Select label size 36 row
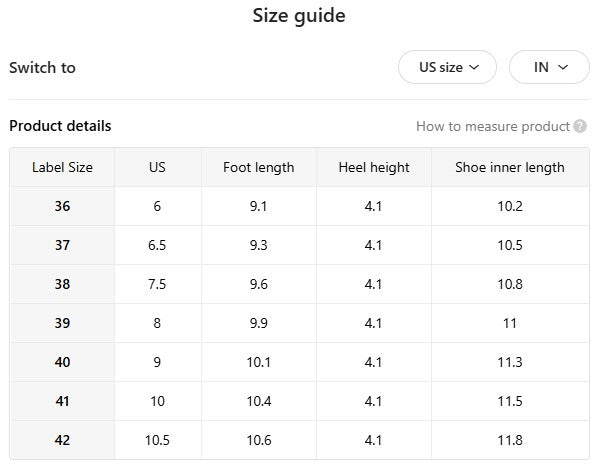The image size is (603, 473). pyautogui.click(x=62, y=206)
